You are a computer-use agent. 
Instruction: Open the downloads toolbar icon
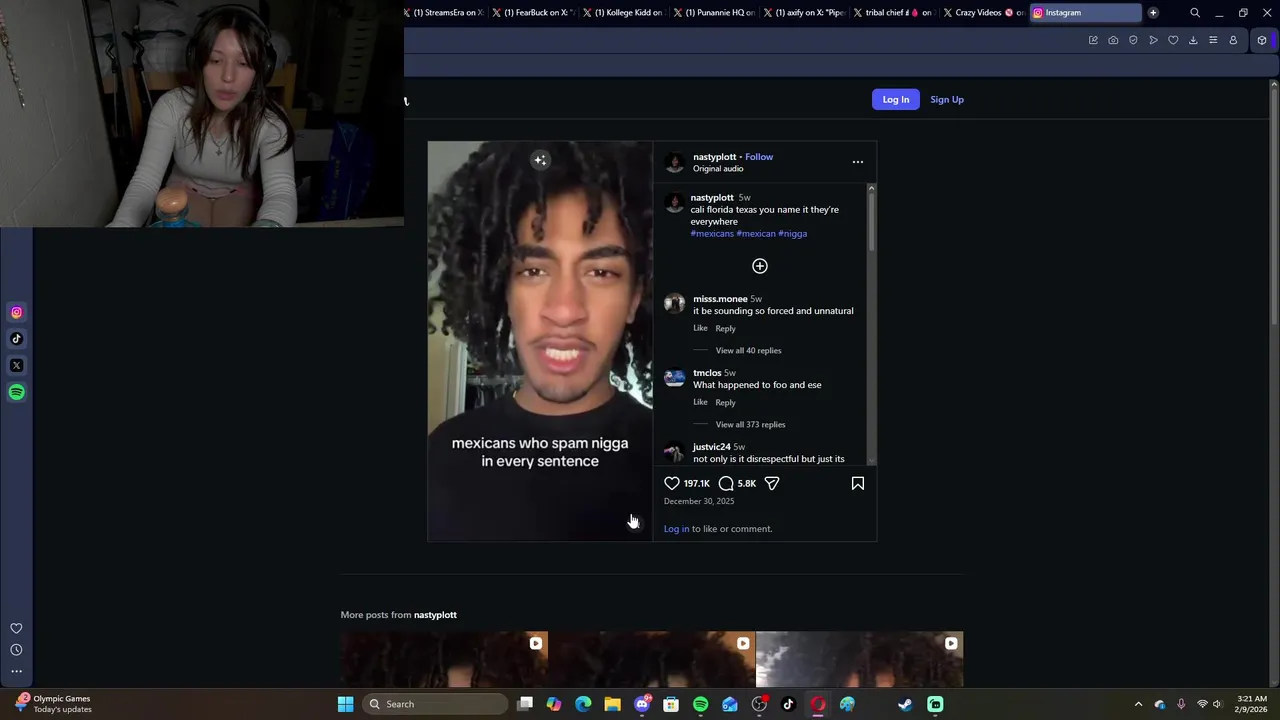pos(1193,40)
